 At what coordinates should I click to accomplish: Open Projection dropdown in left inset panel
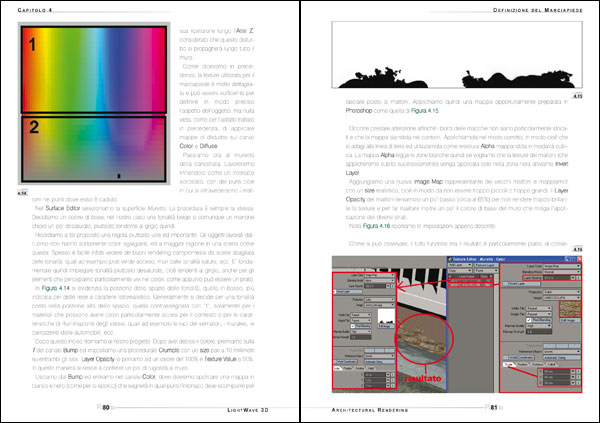click(x=380, y=300)
